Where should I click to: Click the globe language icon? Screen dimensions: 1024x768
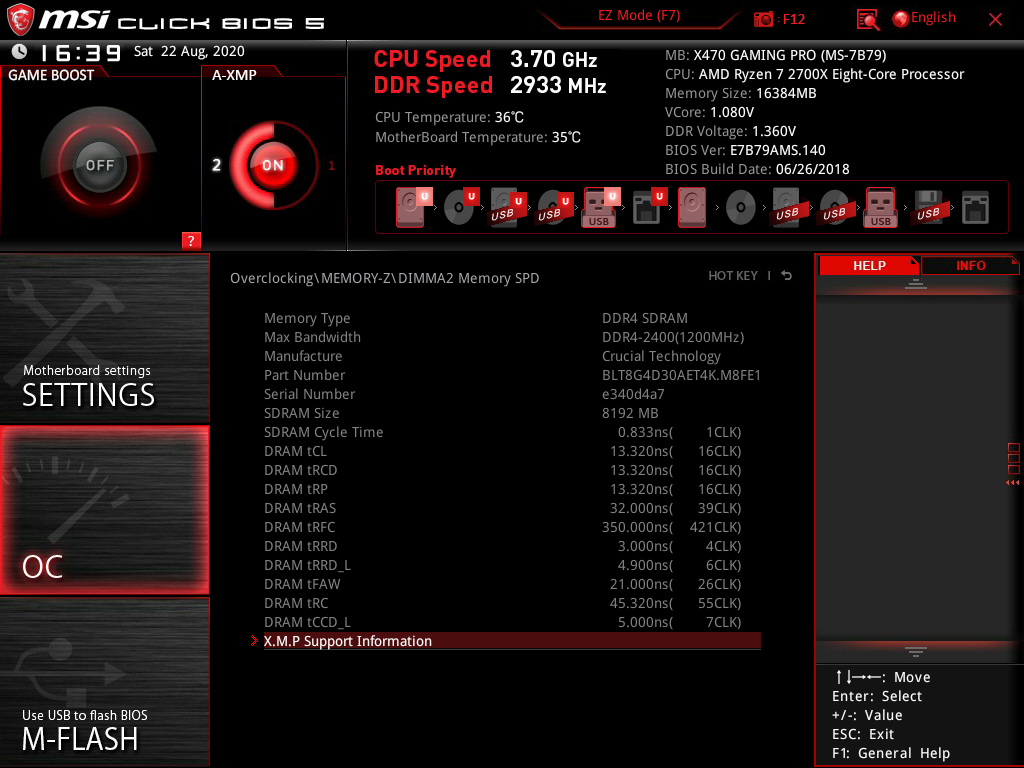click(900, 19)
